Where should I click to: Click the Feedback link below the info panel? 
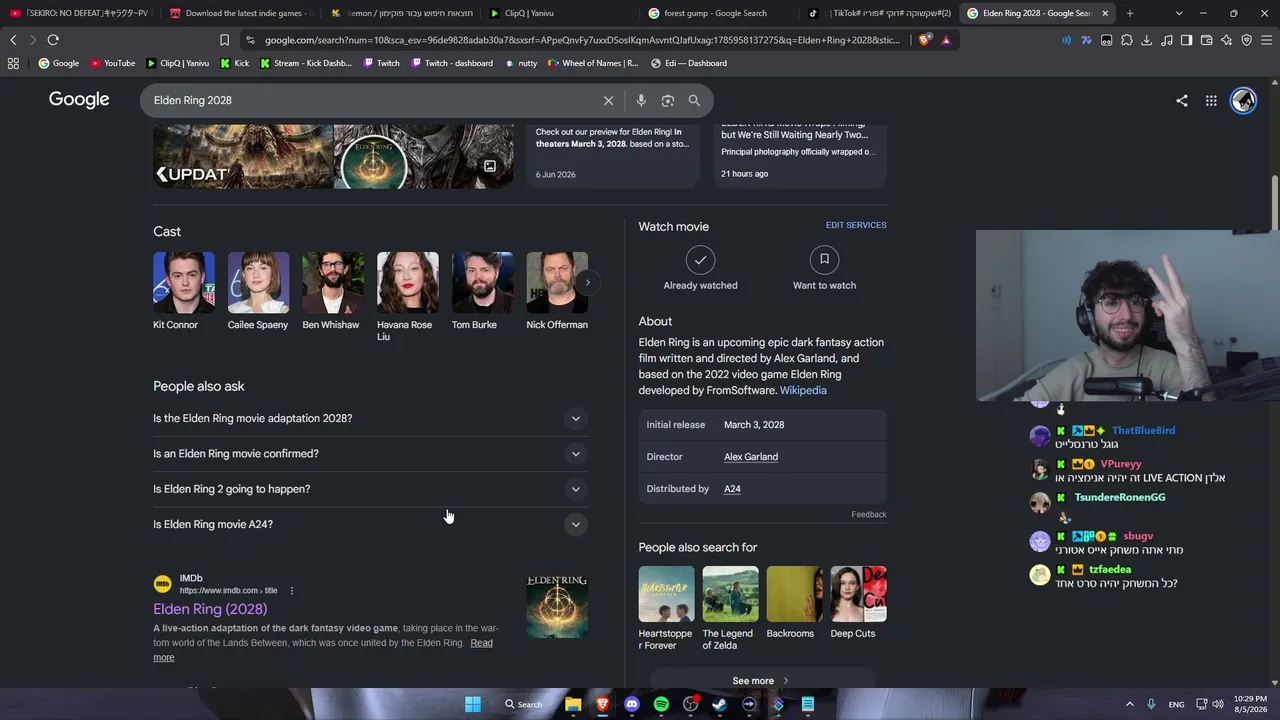(869, 515)
